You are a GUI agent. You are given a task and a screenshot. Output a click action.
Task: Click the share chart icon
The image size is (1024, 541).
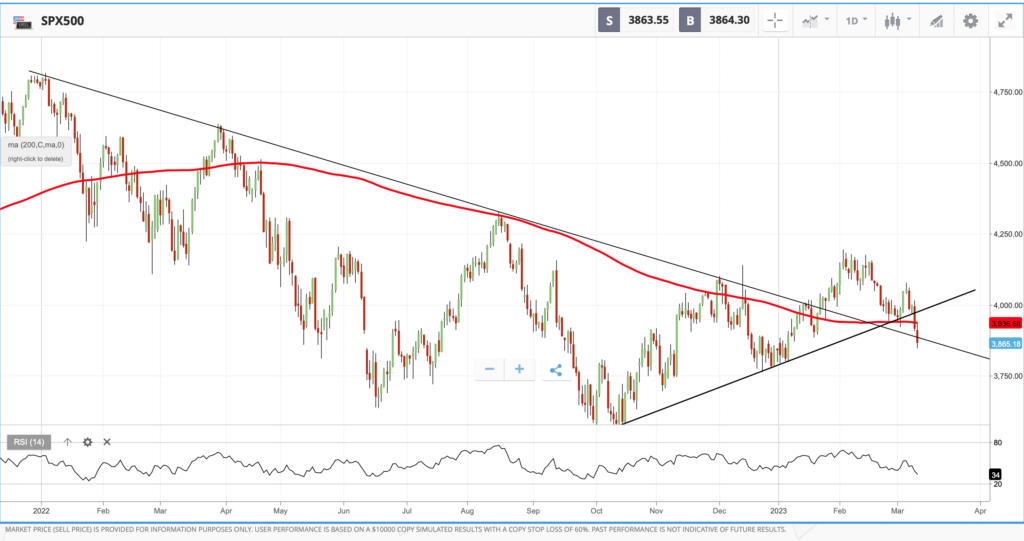pyautogui.click(x=556, y=369)
